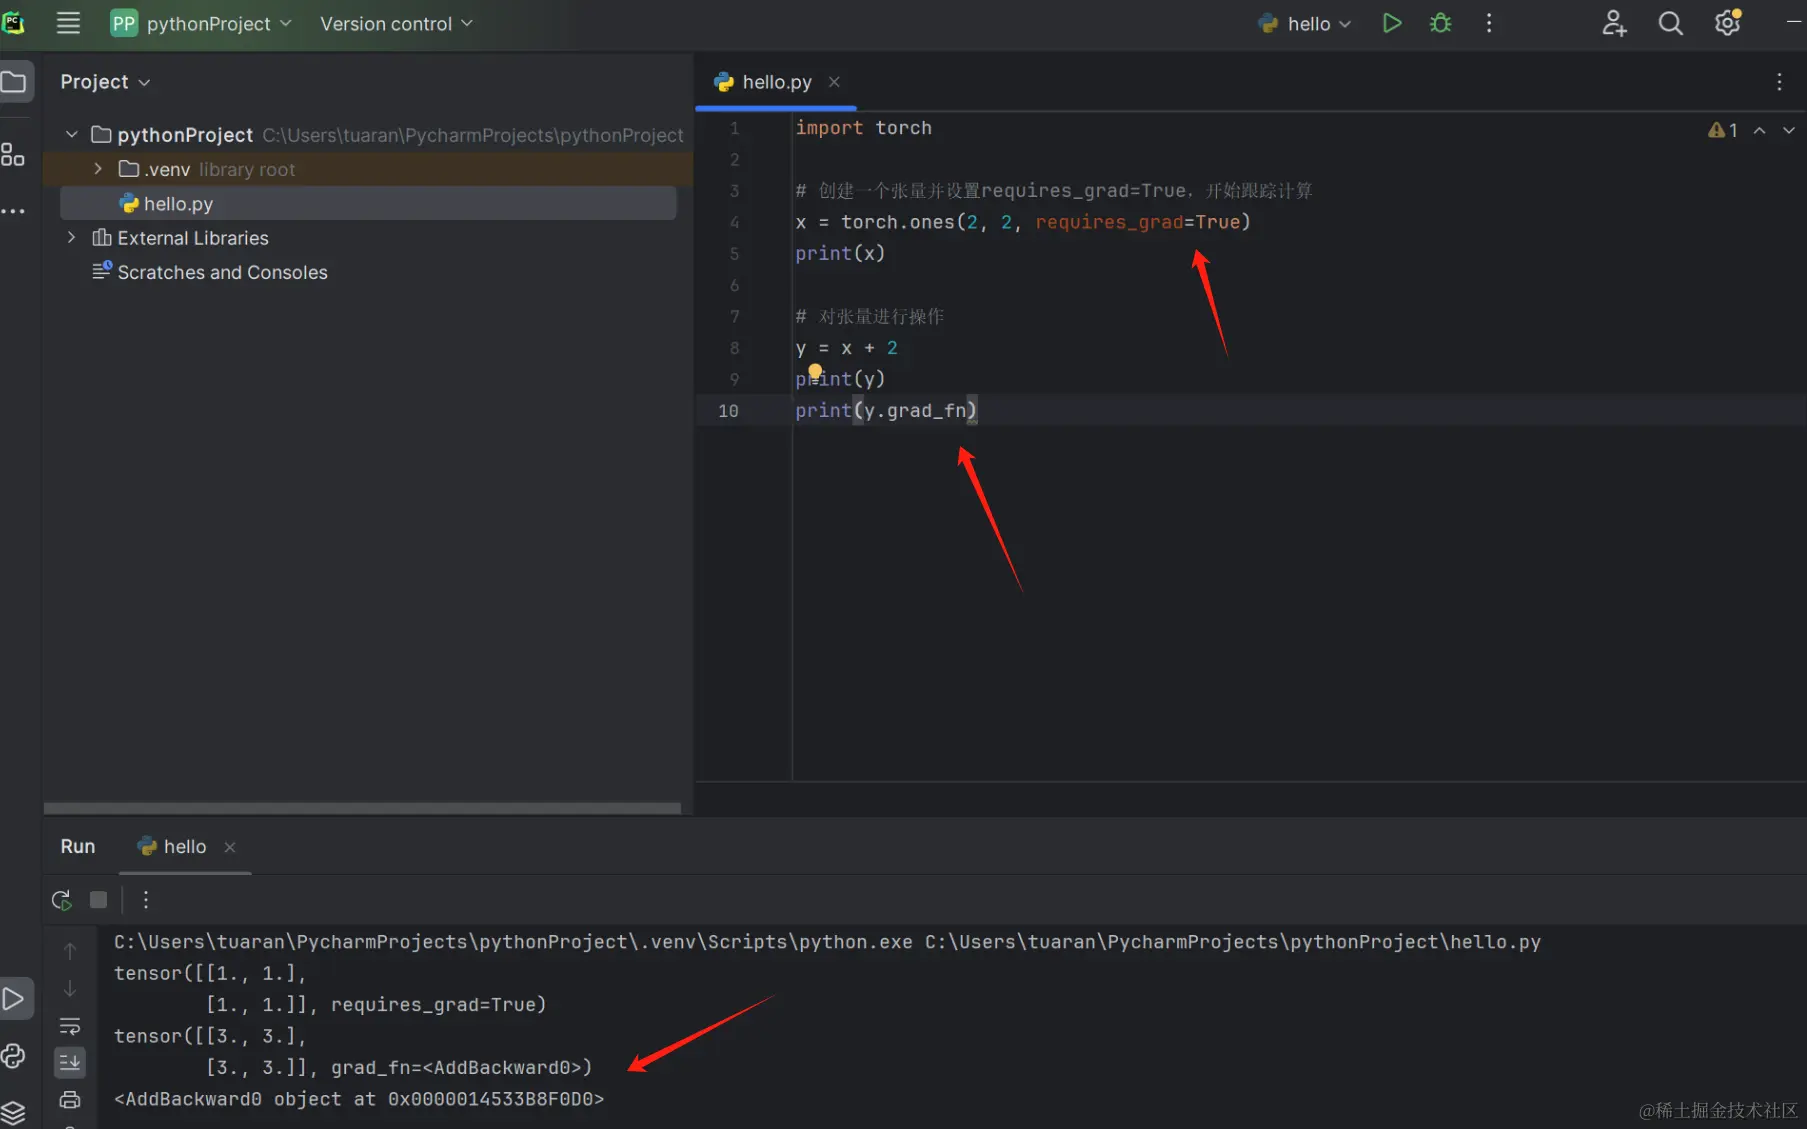Select .venv library root folder
Screen dimensions: 1807x1129
(x=368, y=169)
